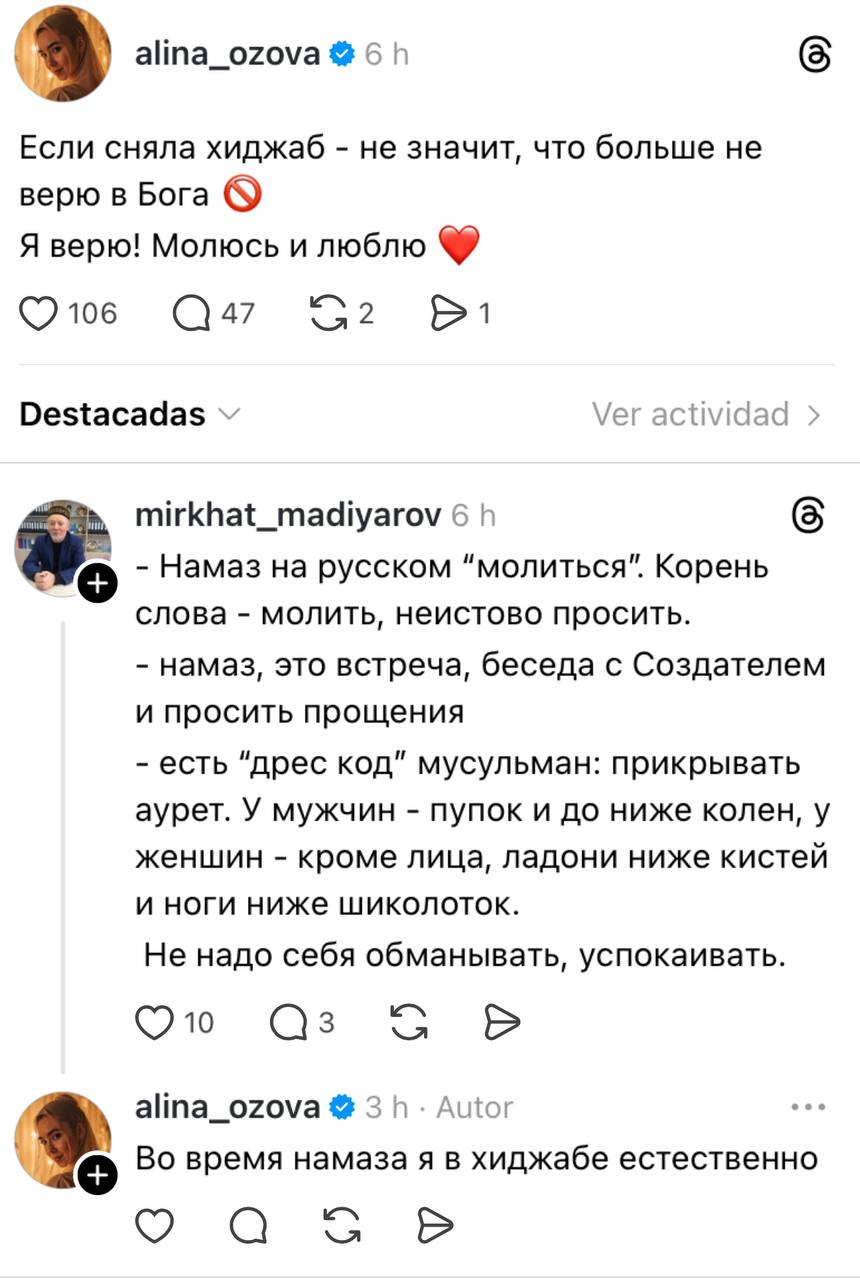Follow mirkhat_madiyarov via avatar plus badge
Viewport: 860px width, 1280px height.
(97, 583)
